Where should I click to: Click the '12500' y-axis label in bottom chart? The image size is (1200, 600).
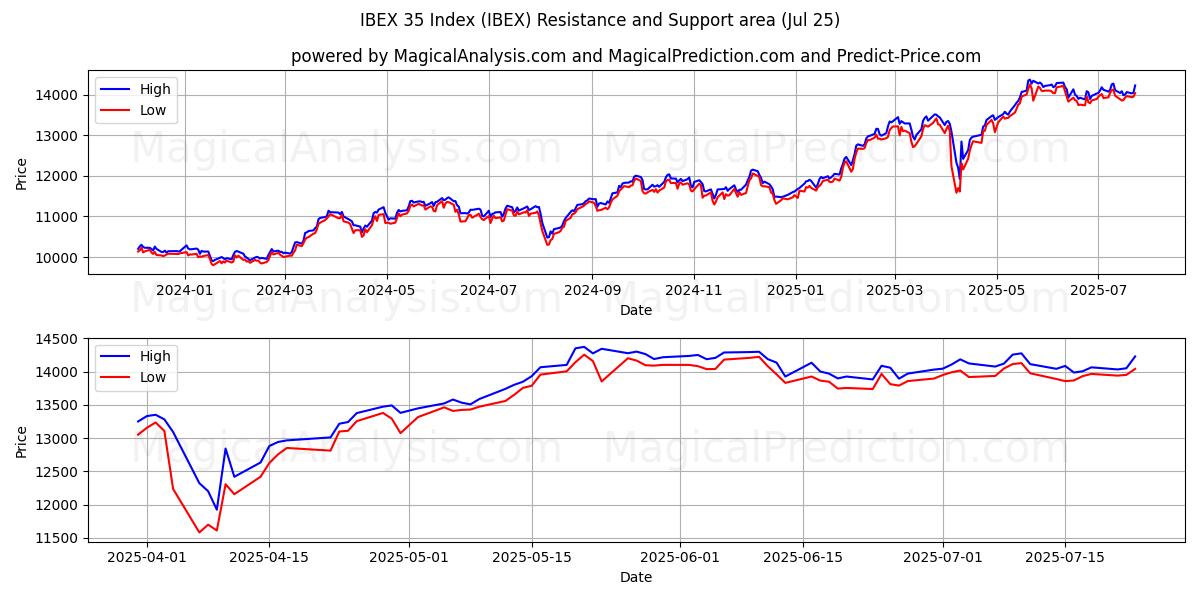(59, 472)
